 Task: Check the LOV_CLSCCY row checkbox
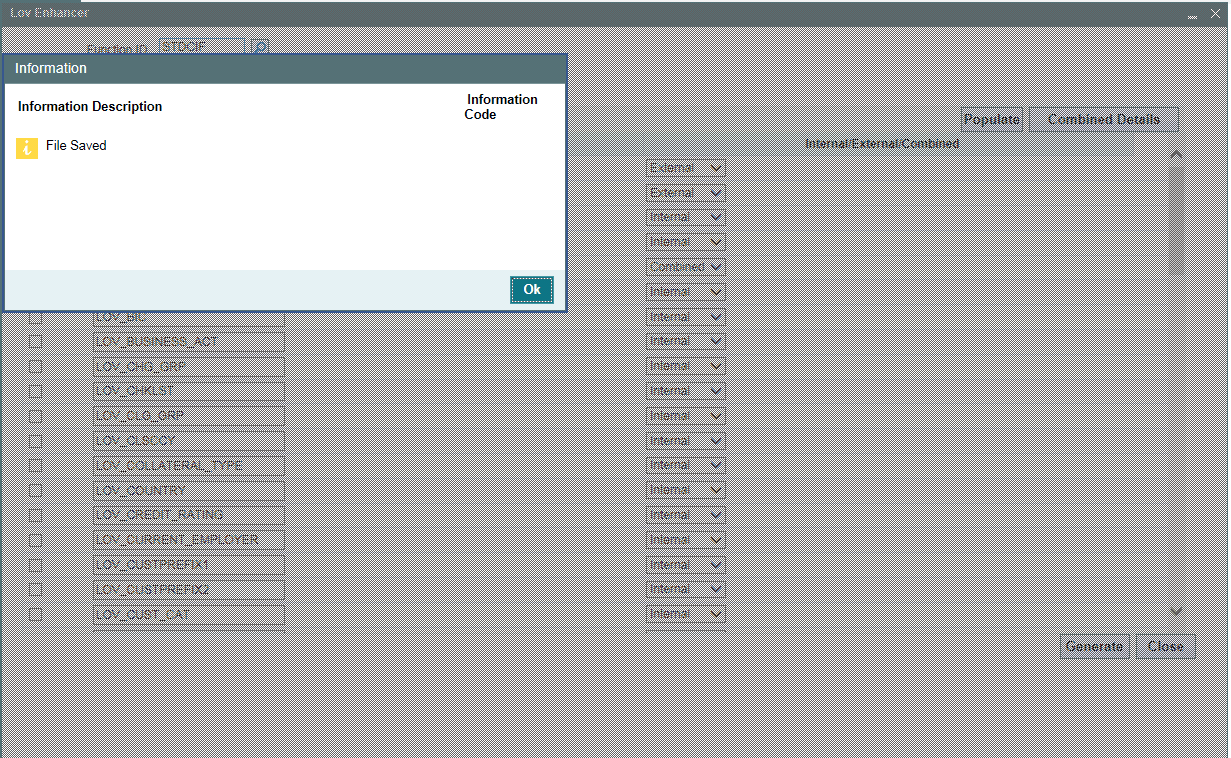tap(35, 440)
